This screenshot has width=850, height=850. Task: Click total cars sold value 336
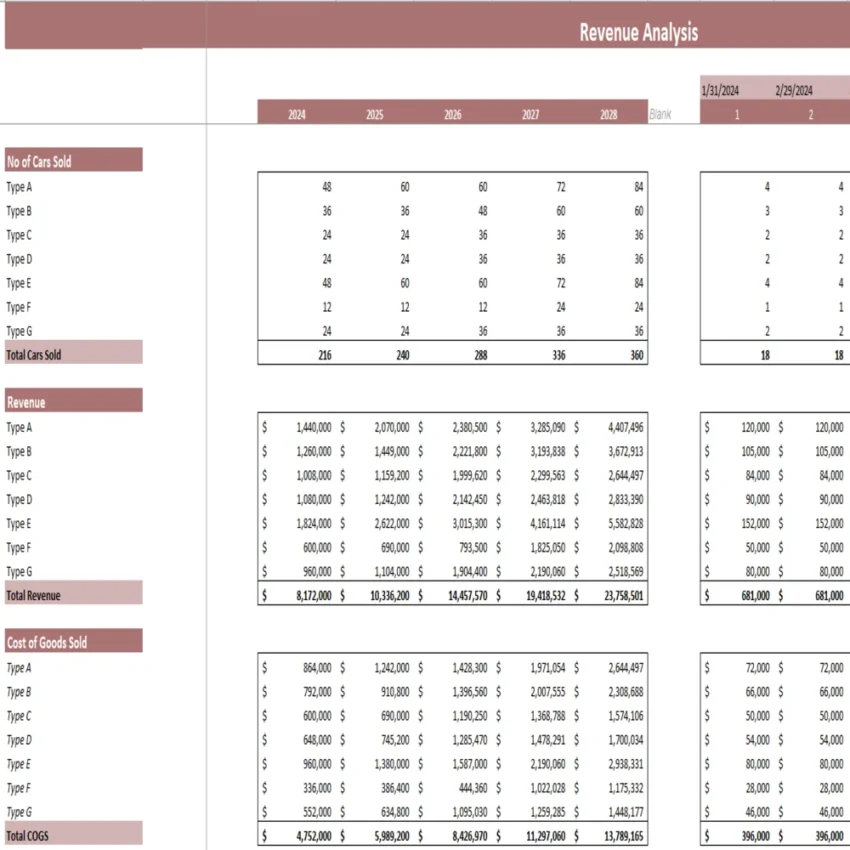coord(559,355)
